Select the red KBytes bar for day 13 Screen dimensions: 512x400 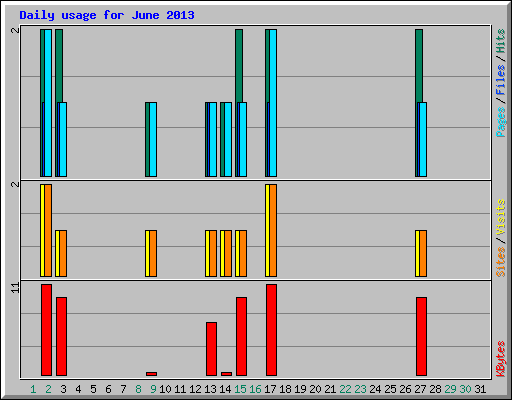(x=211, y=349)
